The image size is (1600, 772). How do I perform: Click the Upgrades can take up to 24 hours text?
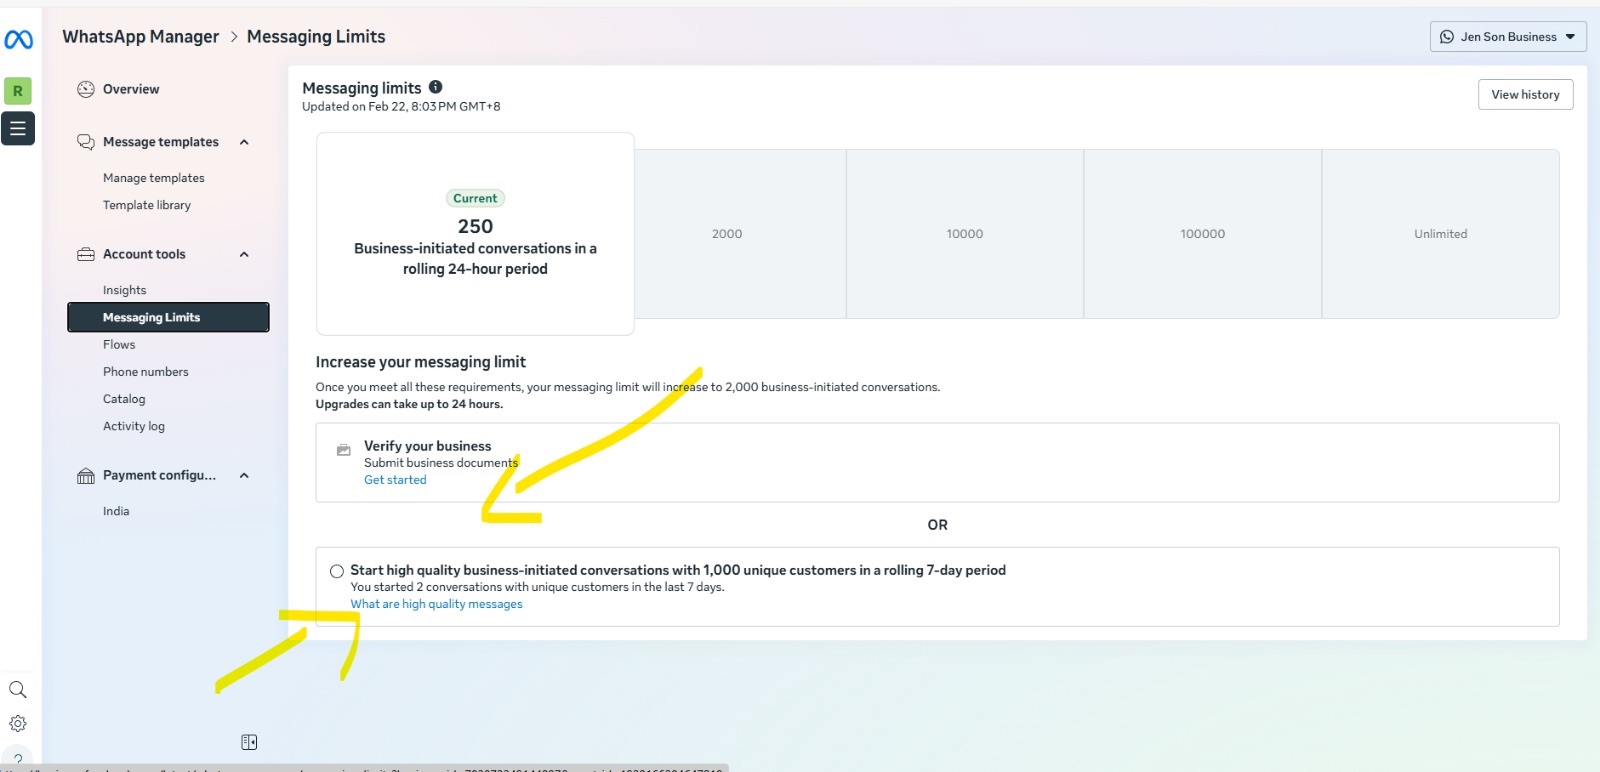pyautogui.click(x=410, y=404)
